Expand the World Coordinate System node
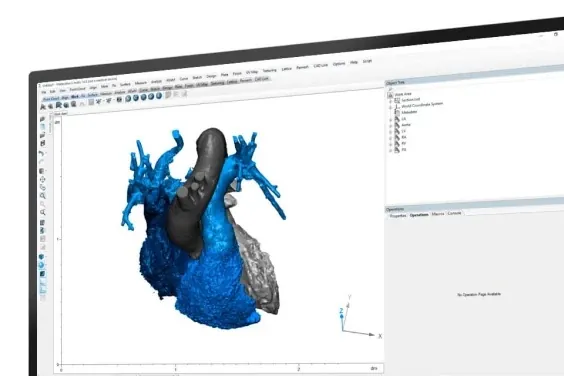564x376 pixels. point(391,108)
